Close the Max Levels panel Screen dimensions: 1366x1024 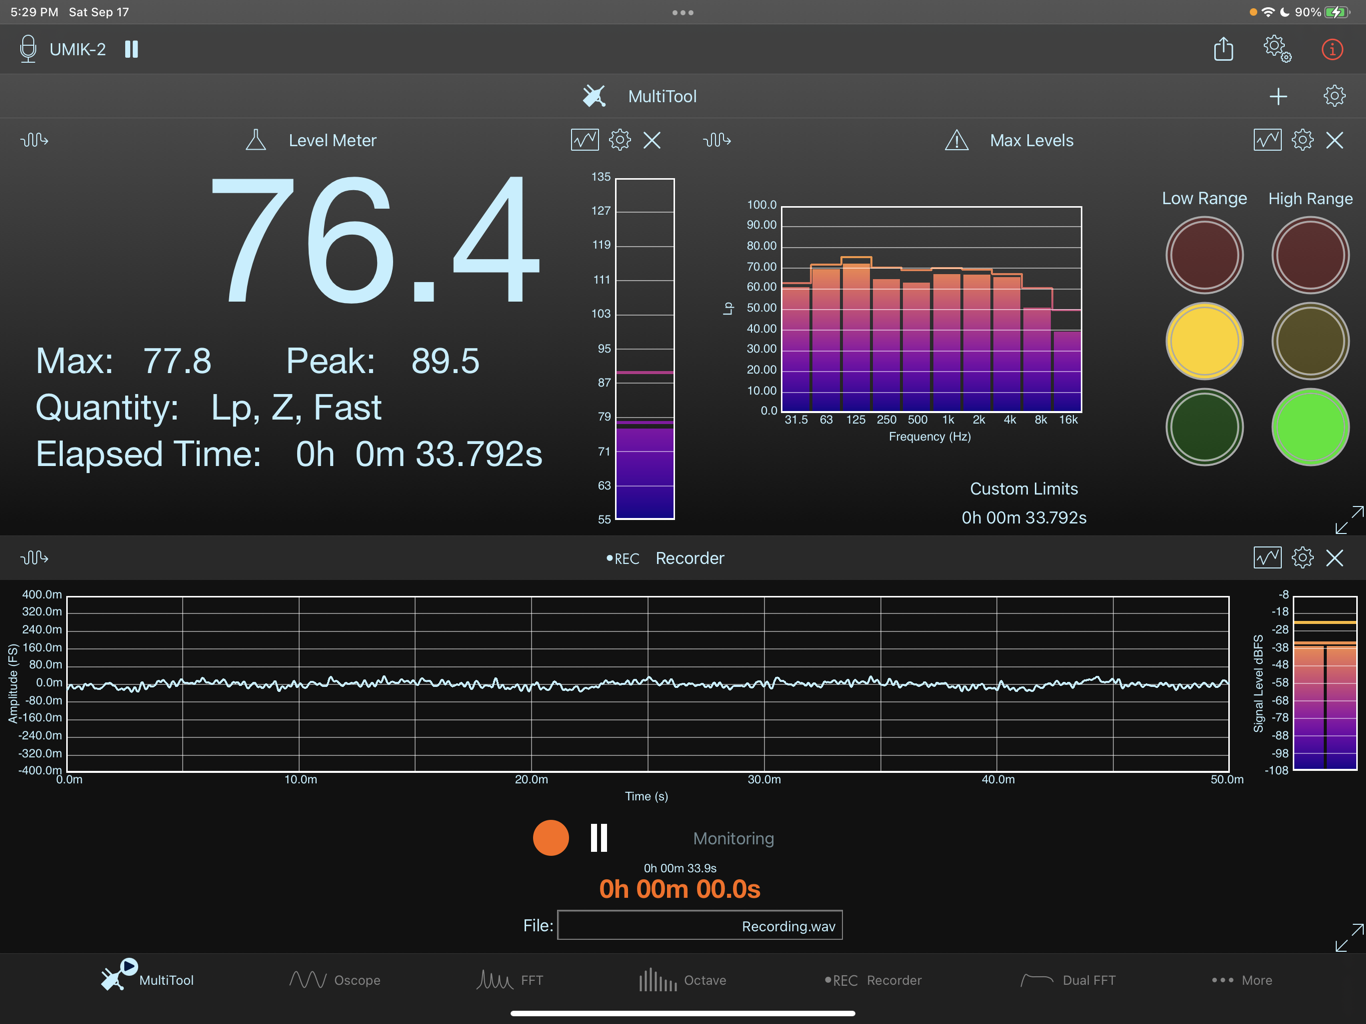(x=1335, y=140)
